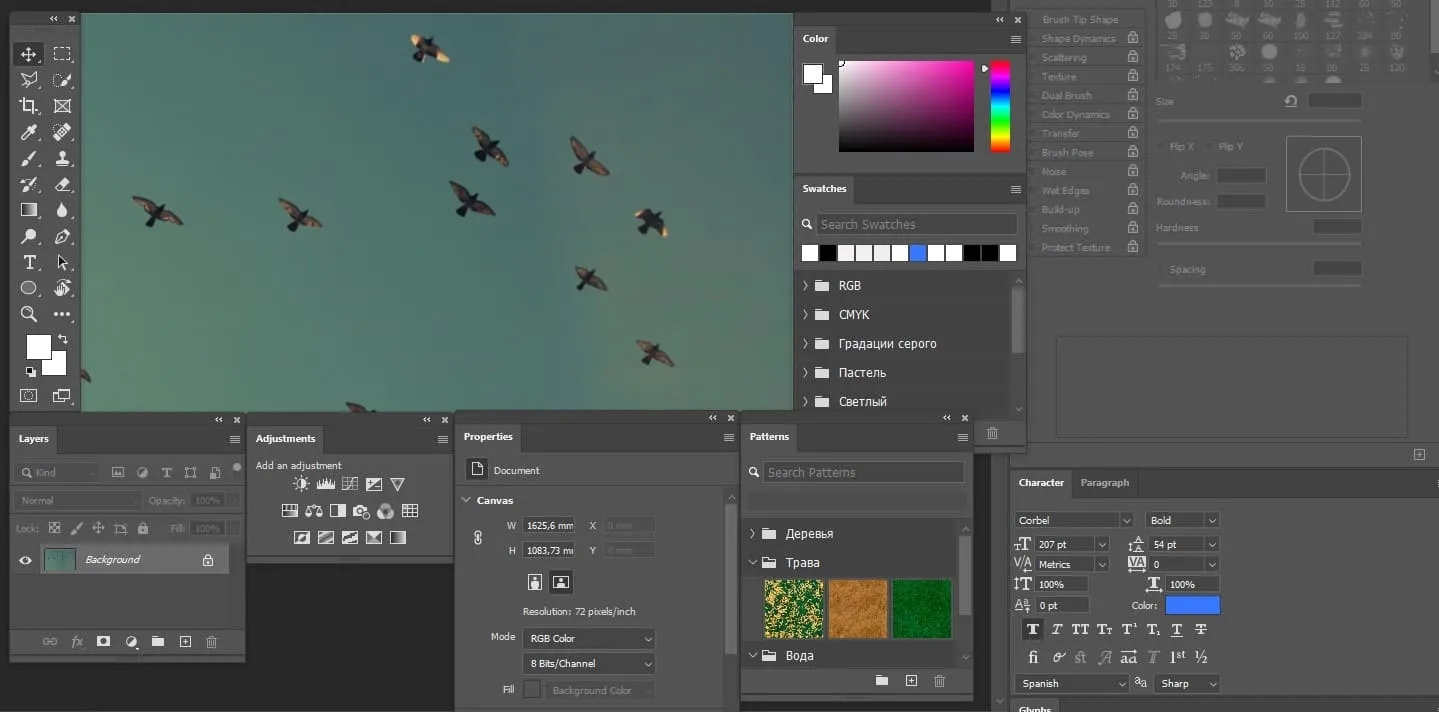Select the Zoom tool

(28, 315)
